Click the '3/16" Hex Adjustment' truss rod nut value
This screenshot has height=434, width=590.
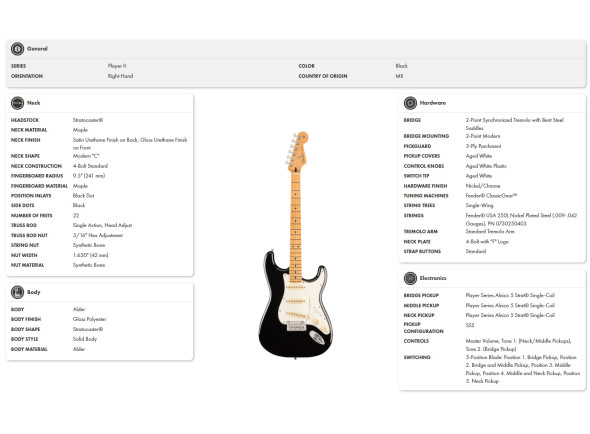pyautogui.click(x=98, y=235)
